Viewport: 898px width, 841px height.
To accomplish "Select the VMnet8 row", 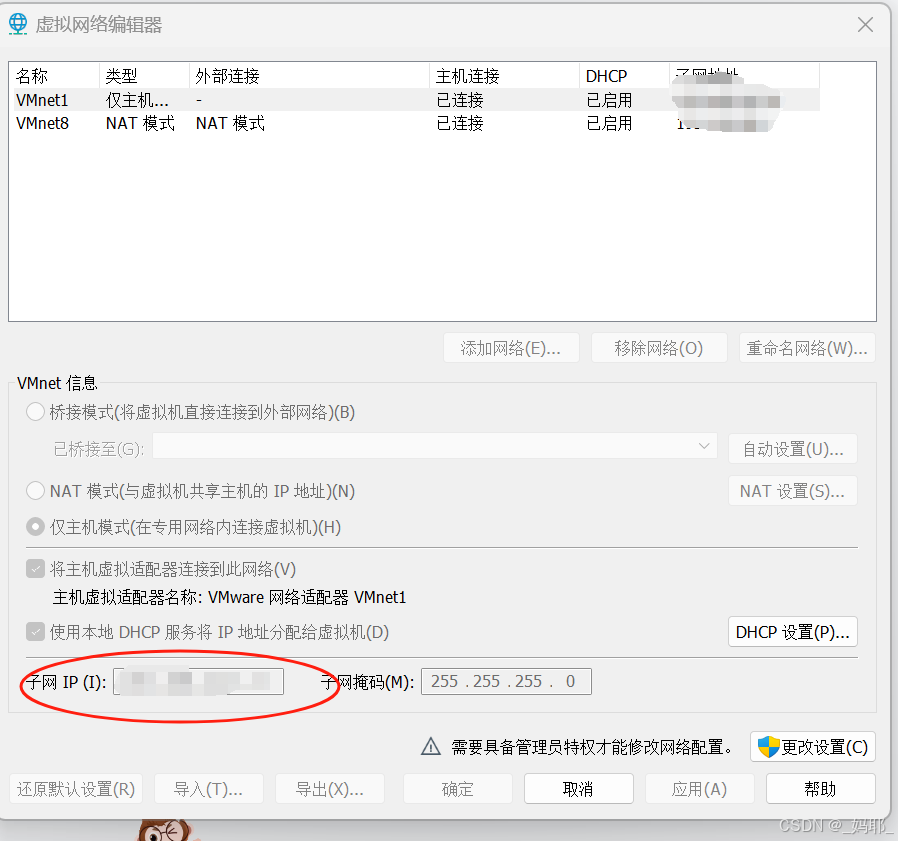I will (x=417, y=123).
